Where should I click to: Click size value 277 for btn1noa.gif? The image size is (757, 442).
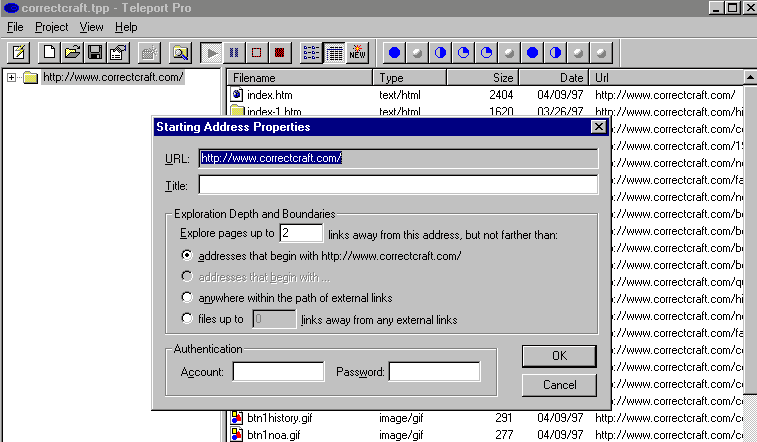[504, 435]
